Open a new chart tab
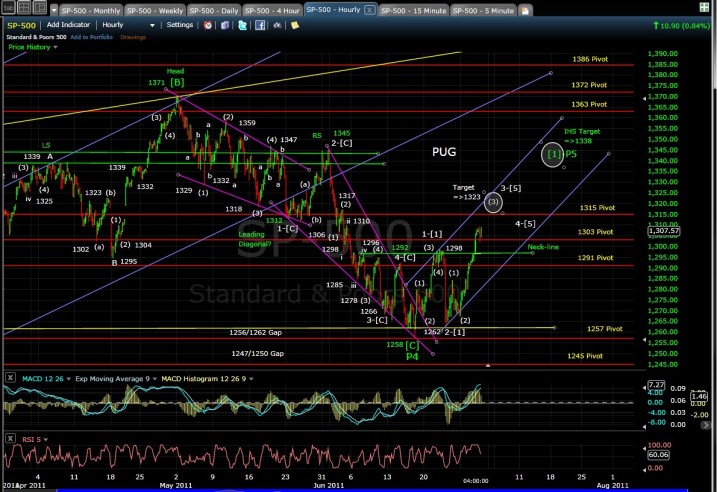The height and width of the screenshot is (492, 717). point(525,11)
